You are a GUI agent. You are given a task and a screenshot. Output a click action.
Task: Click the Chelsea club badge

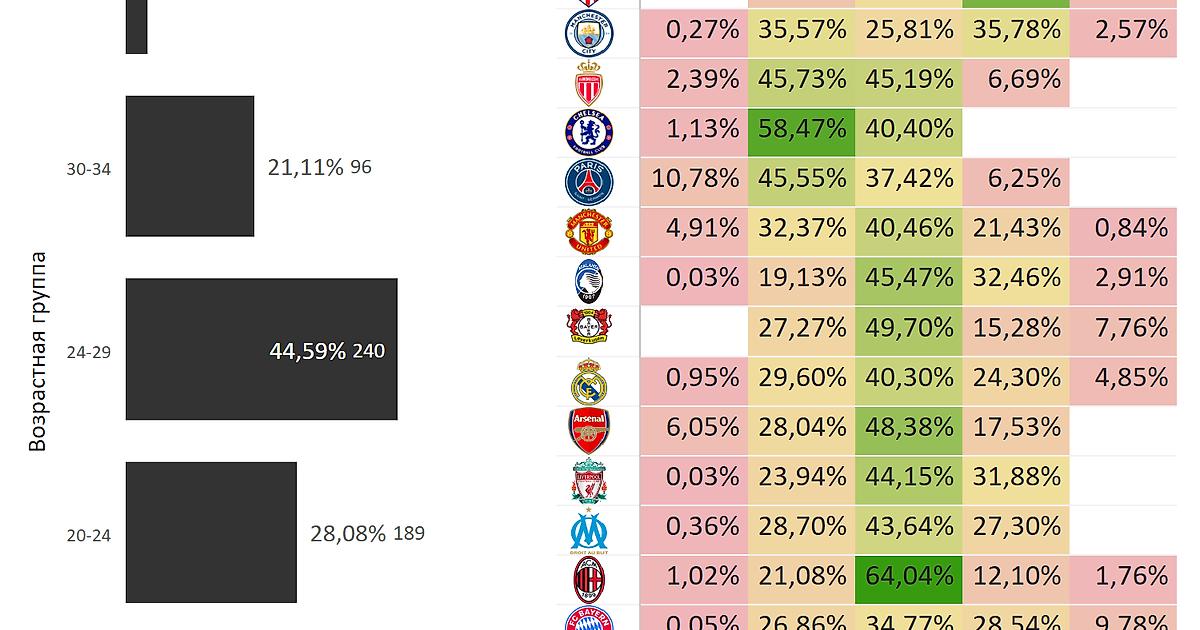588,132
